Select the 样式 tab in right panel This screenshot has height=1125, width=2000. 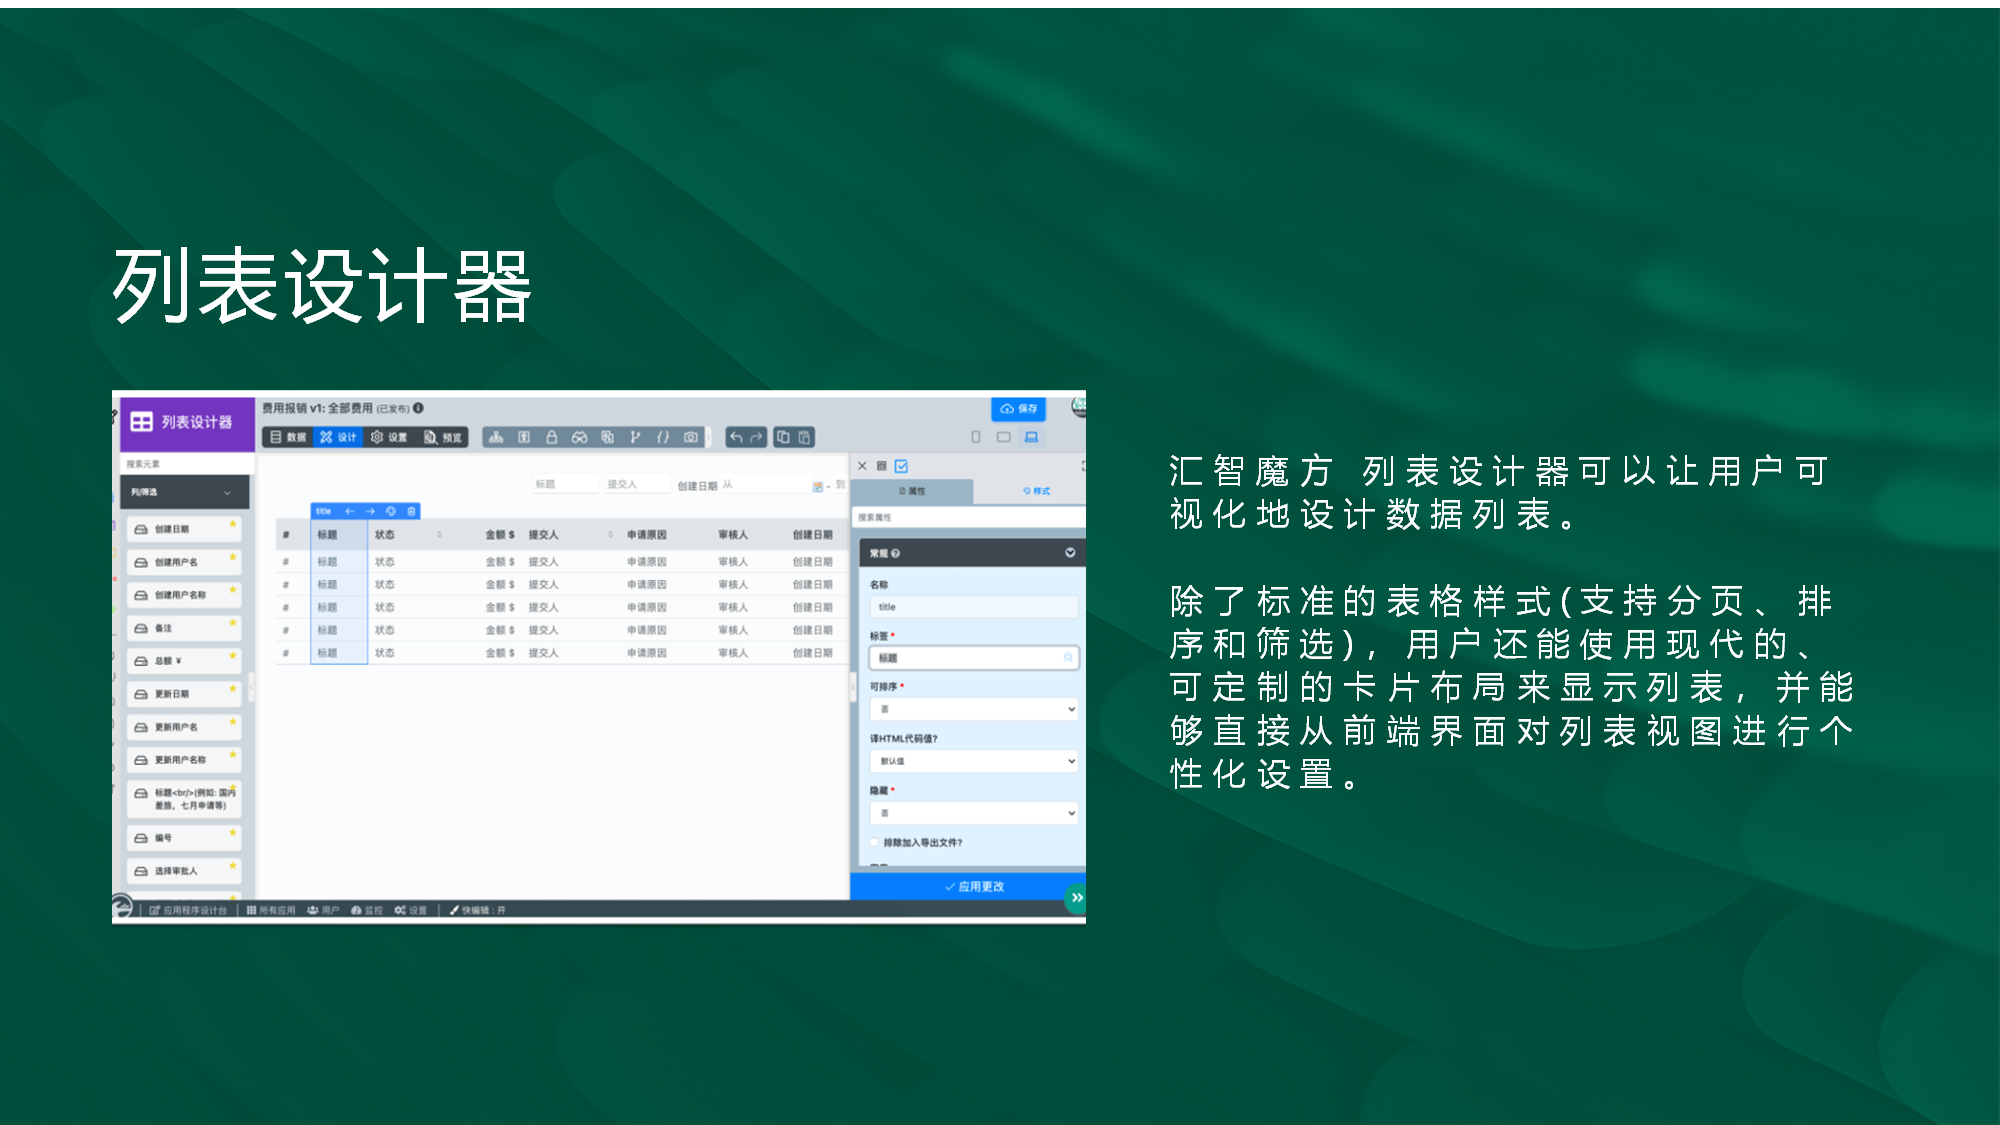pos(1036,491)
